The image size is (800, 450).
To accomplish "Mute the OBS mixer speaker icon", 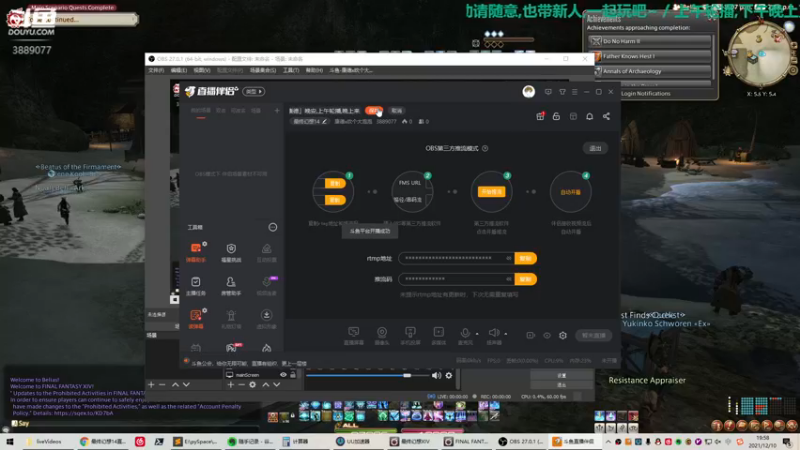I will [x=436, y=376].
